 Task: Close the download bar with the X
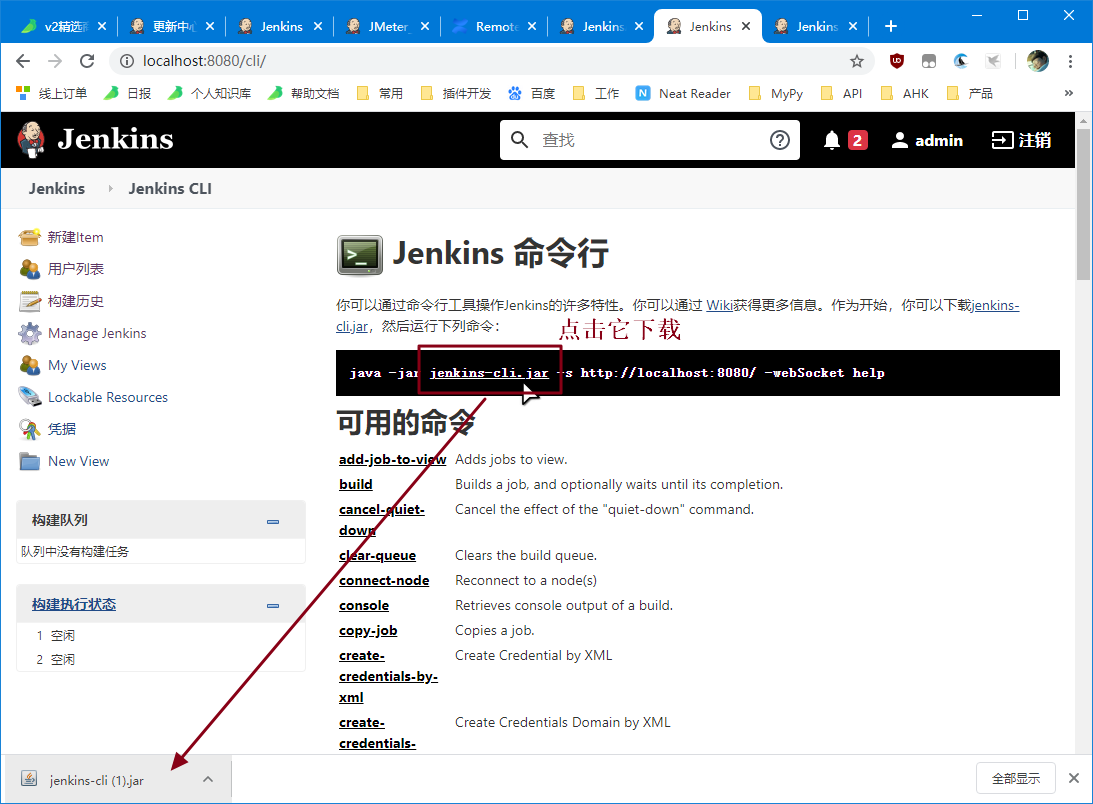click(1073, 778)
